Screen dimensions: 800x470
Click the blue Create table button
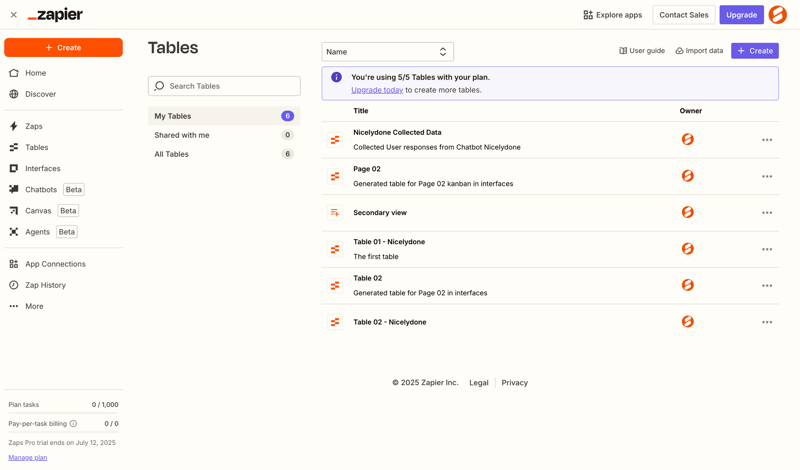coord(755,51)
